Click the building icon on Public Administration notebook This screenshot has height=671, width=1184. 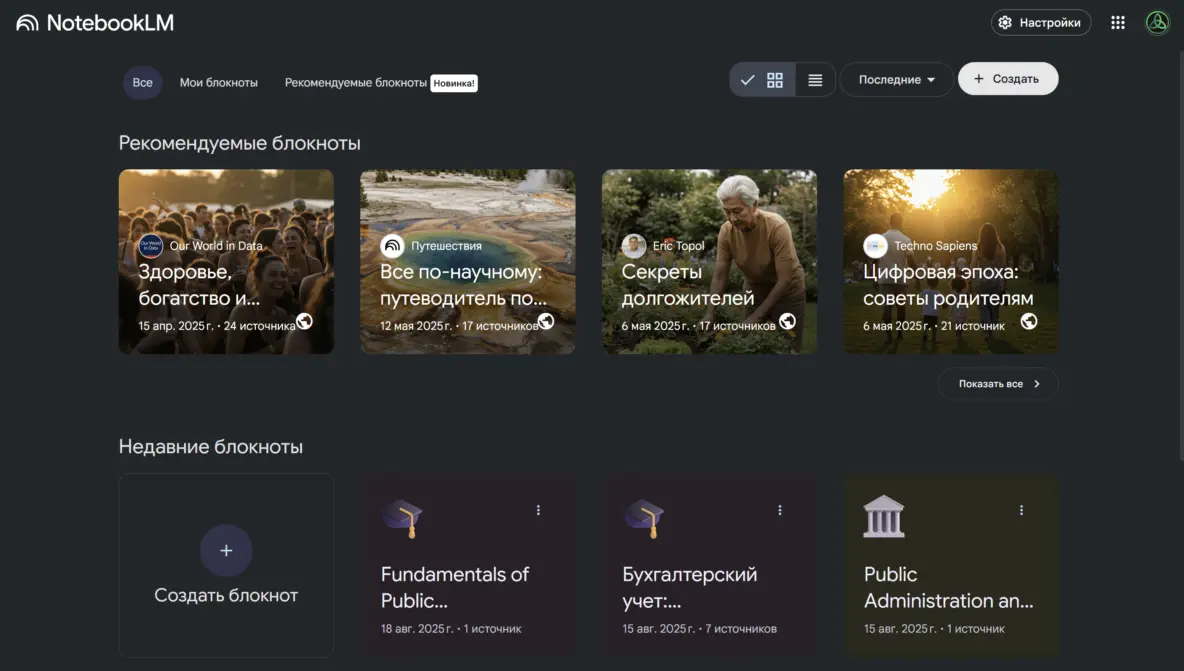click(884, 516)
